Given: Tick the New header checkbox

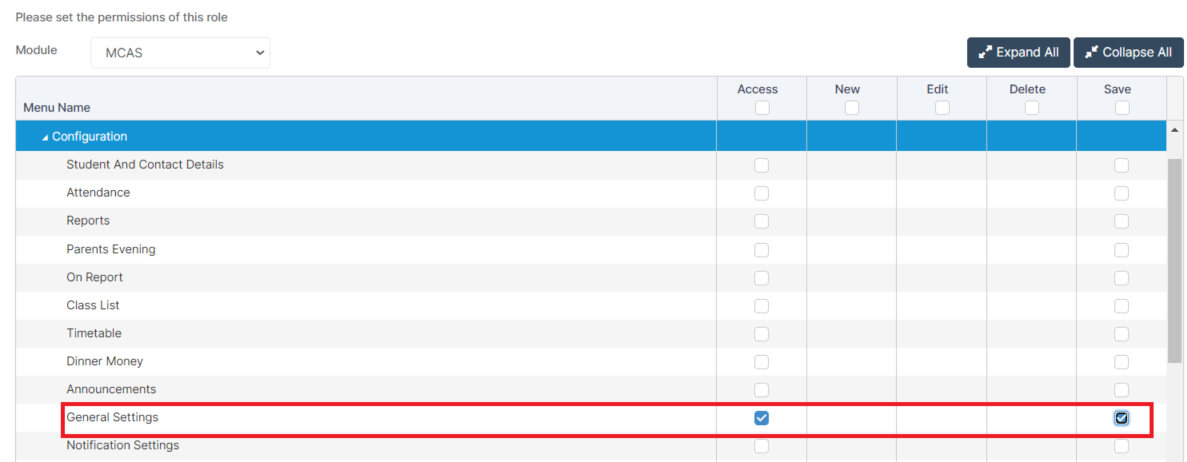Looking at the screenshot, I should pyautogui.click(x=852, y=108).
